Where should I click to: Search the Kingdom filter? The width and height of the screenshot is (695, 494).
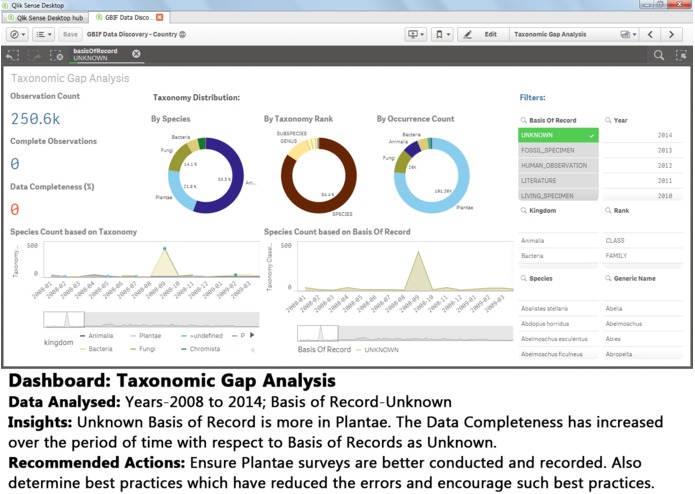coord(523,210)
